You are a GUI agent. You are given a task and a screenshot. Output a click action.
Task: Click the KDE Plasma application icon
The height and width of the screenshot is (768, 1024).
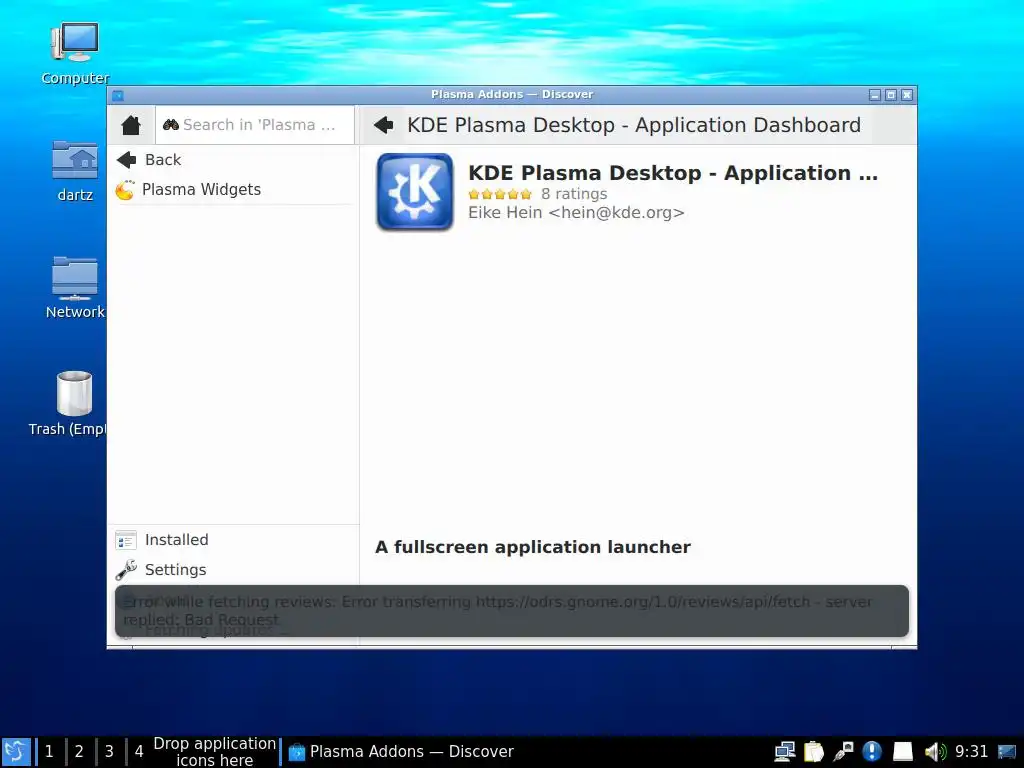click(415, 191)
